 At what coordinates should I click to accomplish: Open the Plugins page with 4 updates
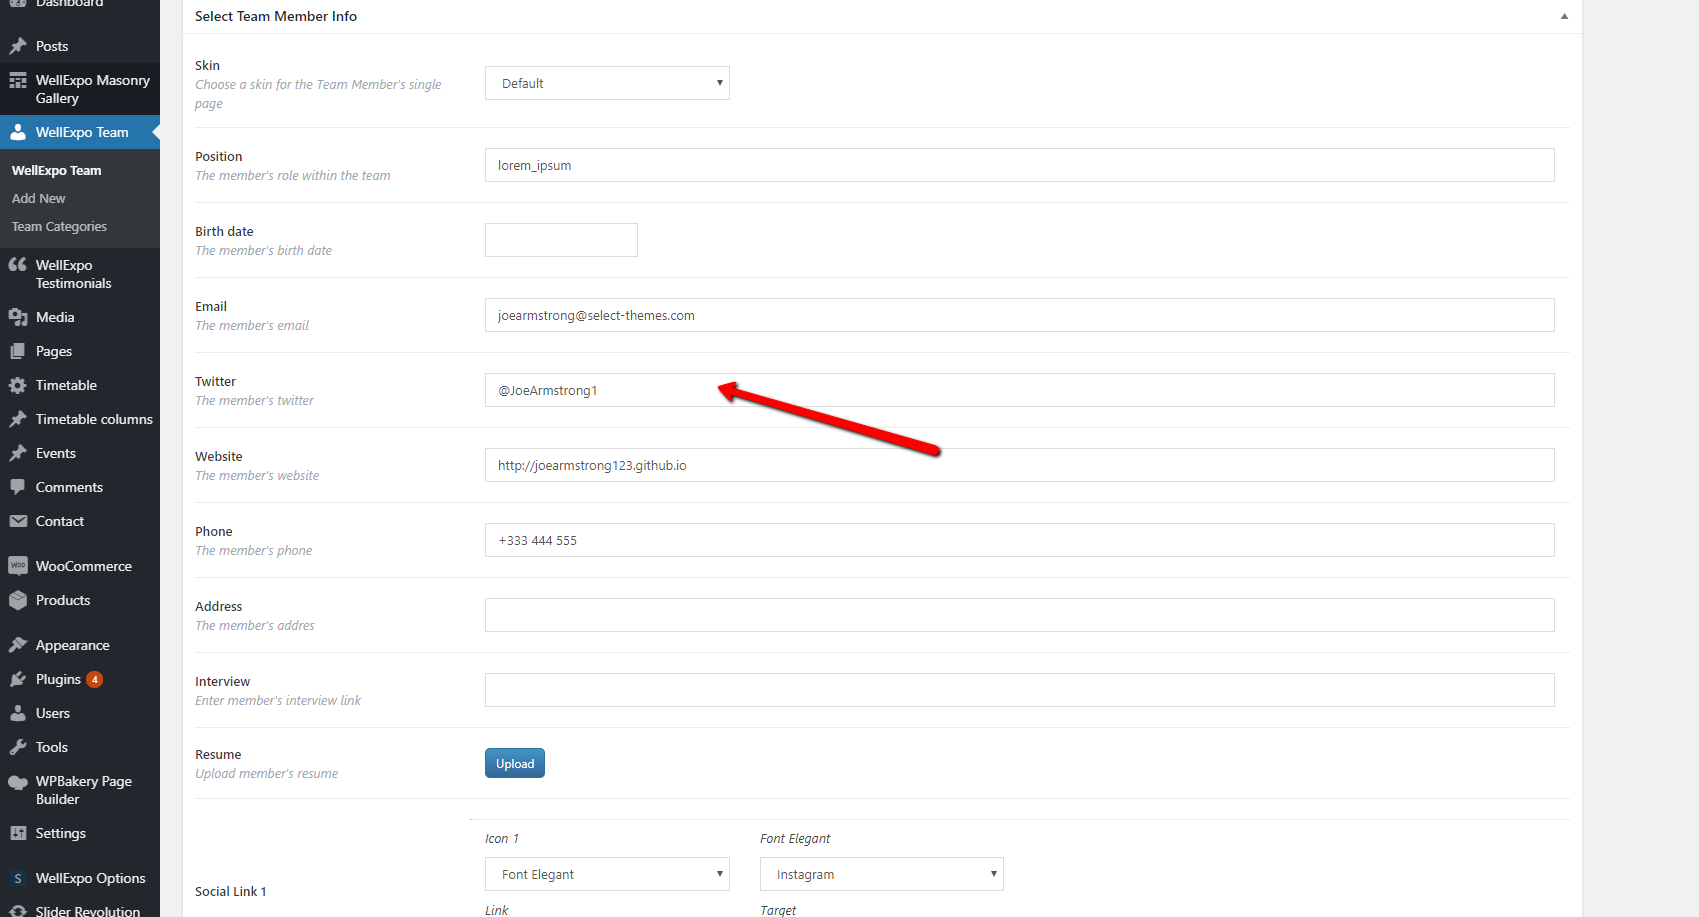[58, 679]
